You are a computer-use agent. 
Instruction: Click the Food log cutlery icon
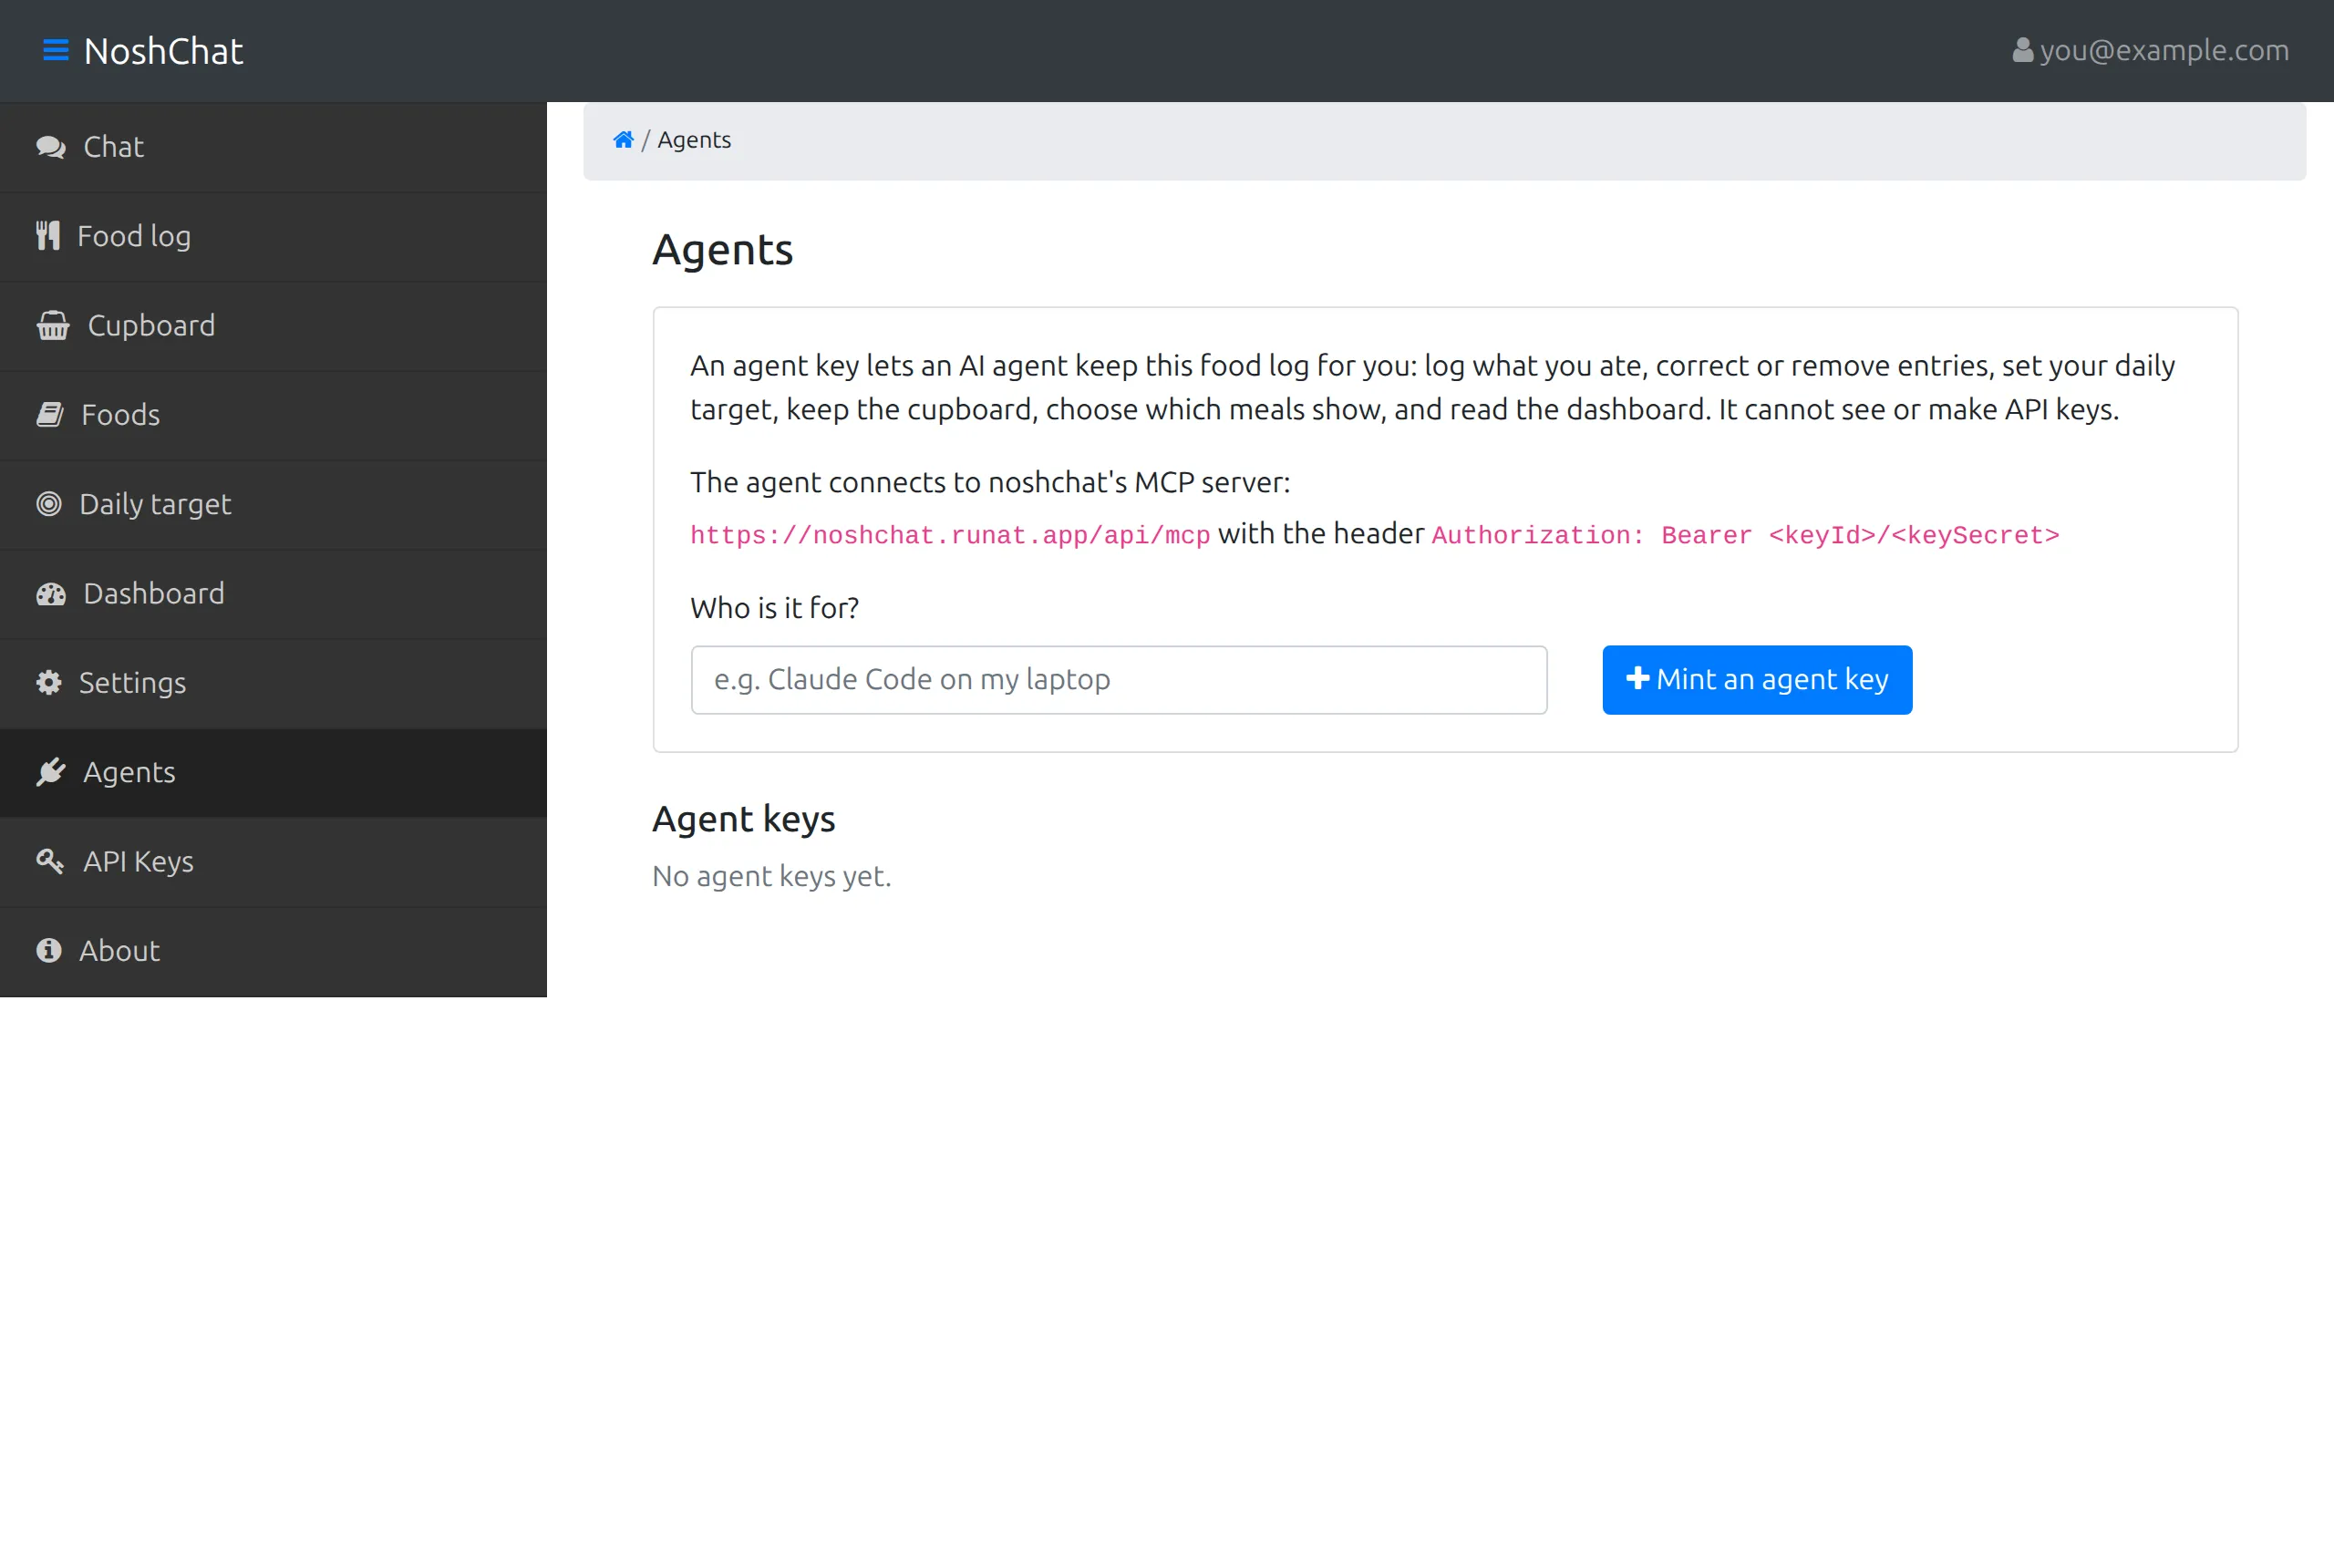(48, 236)
